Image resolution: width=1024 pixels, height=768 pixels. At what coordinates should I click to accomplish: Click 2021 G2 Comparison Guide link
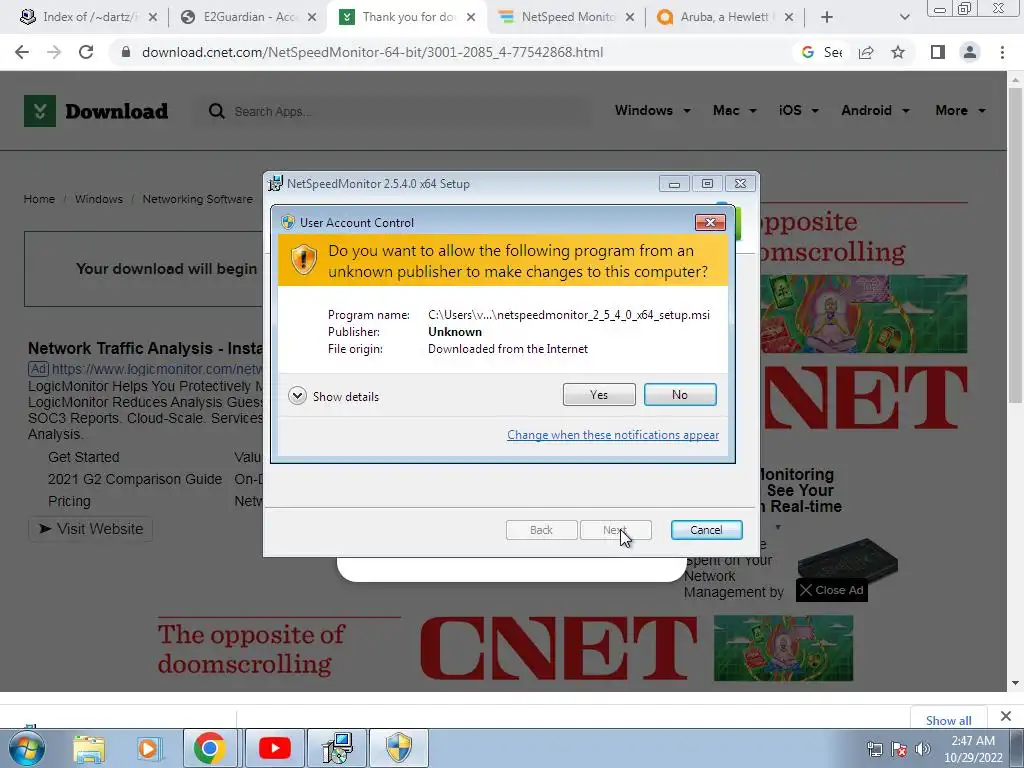pyautogui.click(x=135, y=479)
